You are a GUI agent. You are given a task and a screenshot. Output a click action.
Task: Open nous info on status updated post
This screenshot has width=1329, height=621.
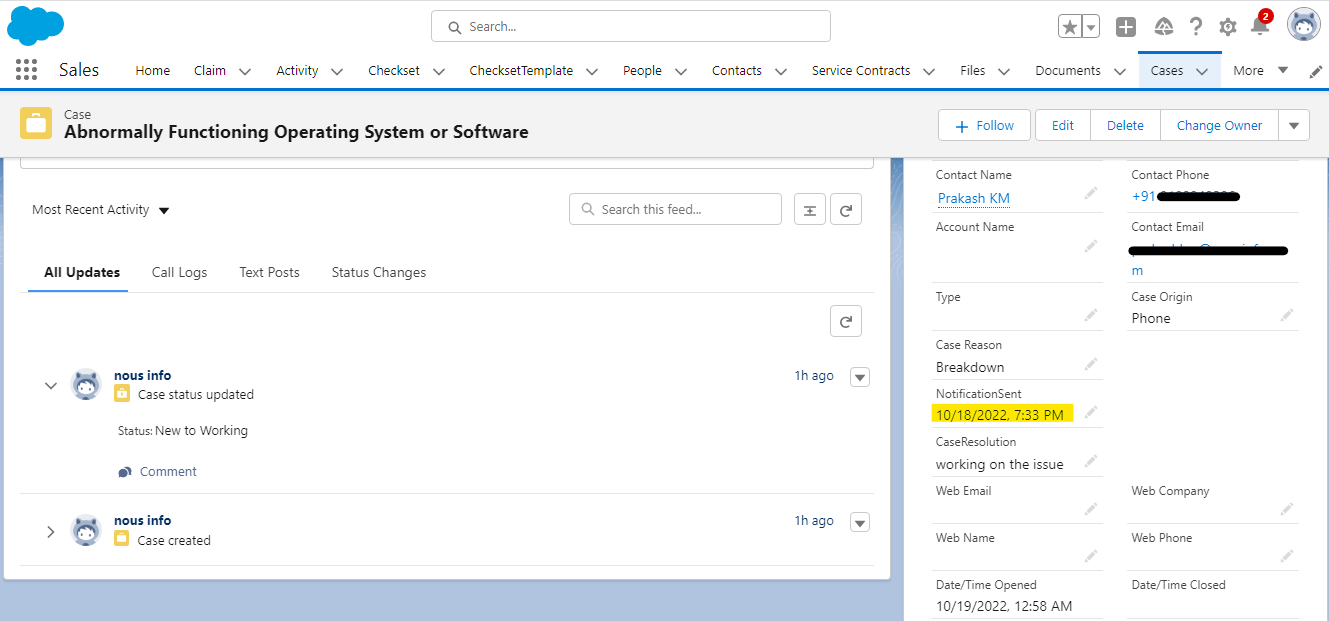[142, 375]
